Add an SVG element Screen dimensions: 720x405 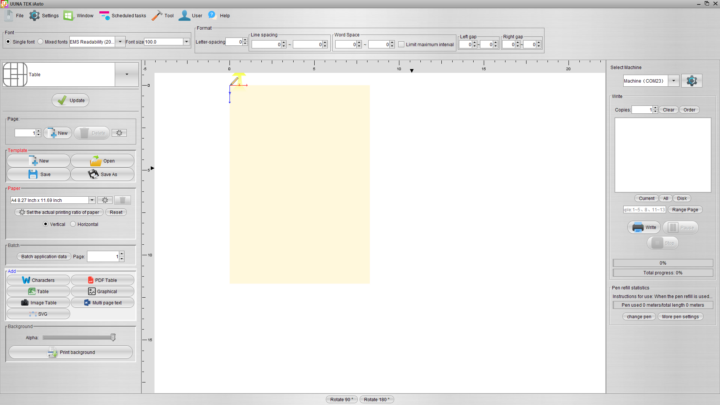click(x=39, y=314)
